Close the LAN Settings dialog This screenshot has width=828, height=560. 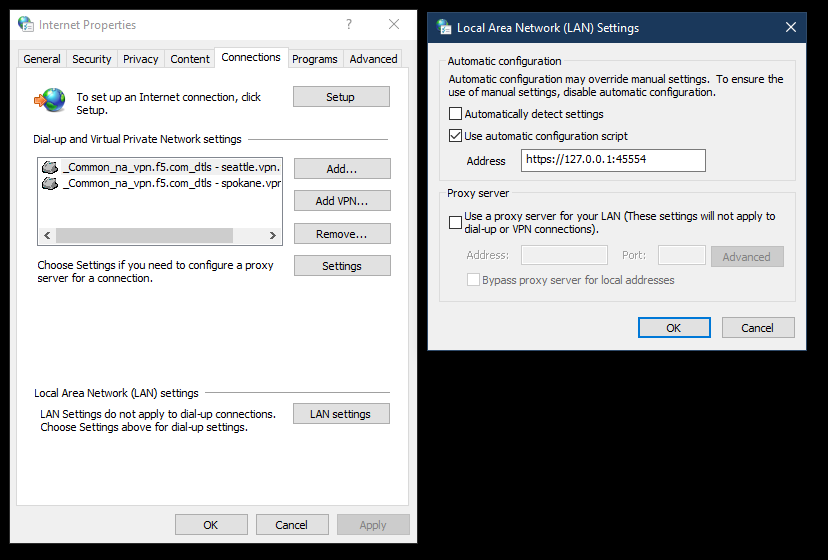(791, 27)
